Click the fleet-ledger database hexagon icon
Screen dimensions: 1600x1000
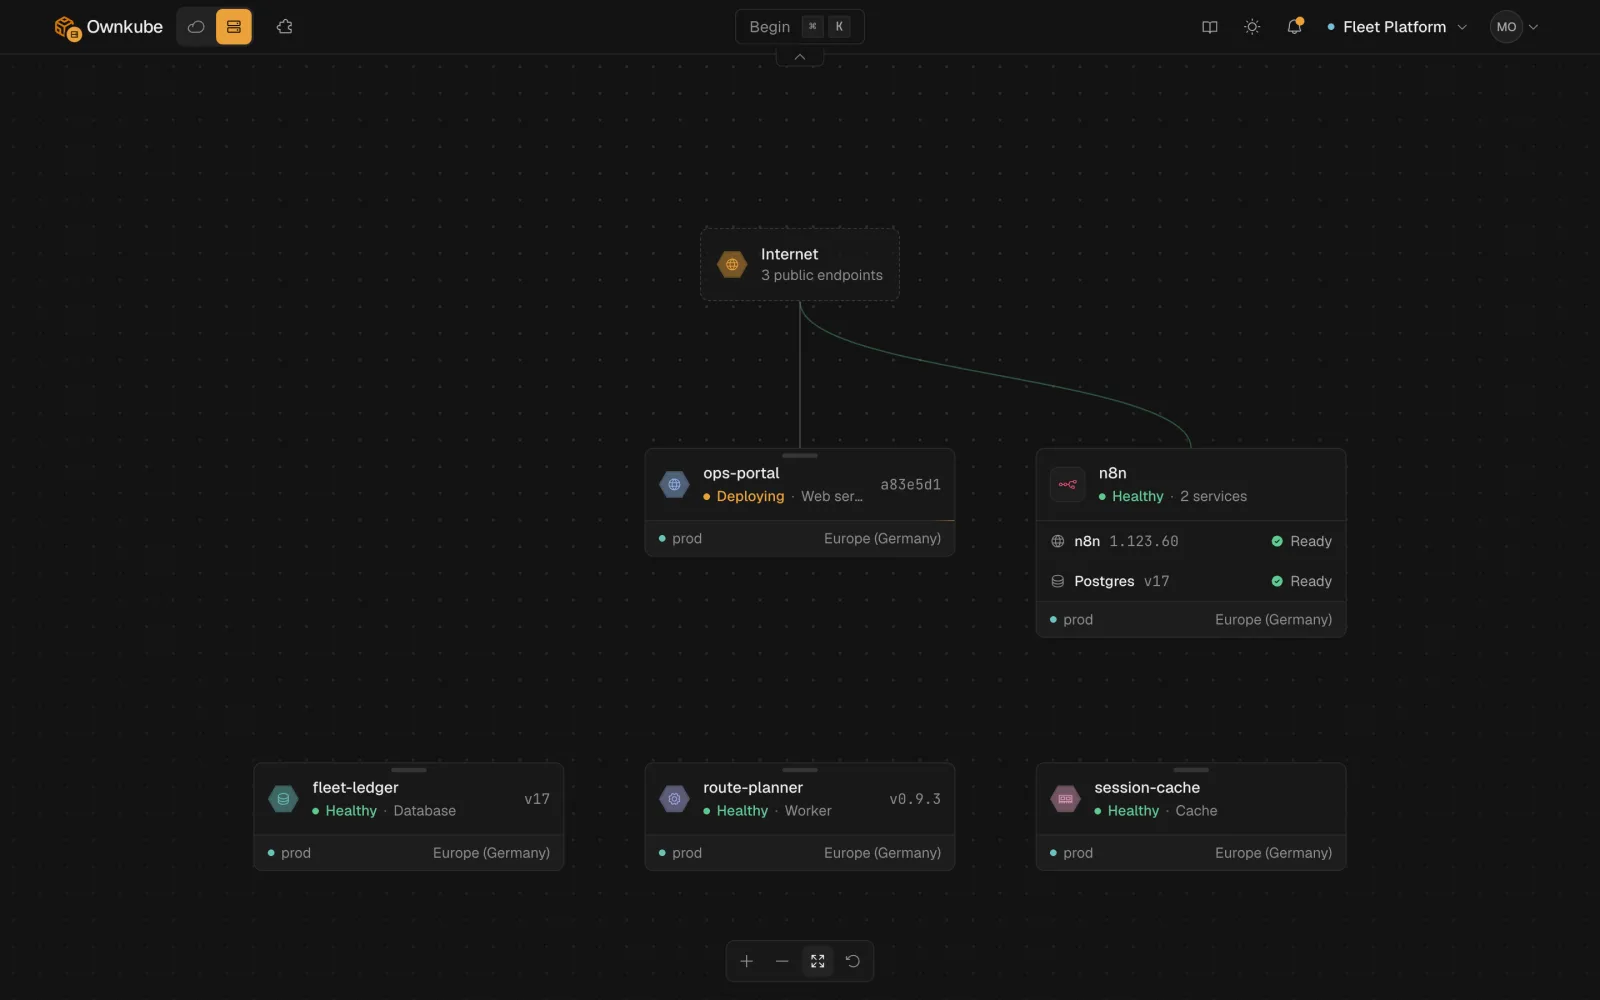tap(283, 799)
